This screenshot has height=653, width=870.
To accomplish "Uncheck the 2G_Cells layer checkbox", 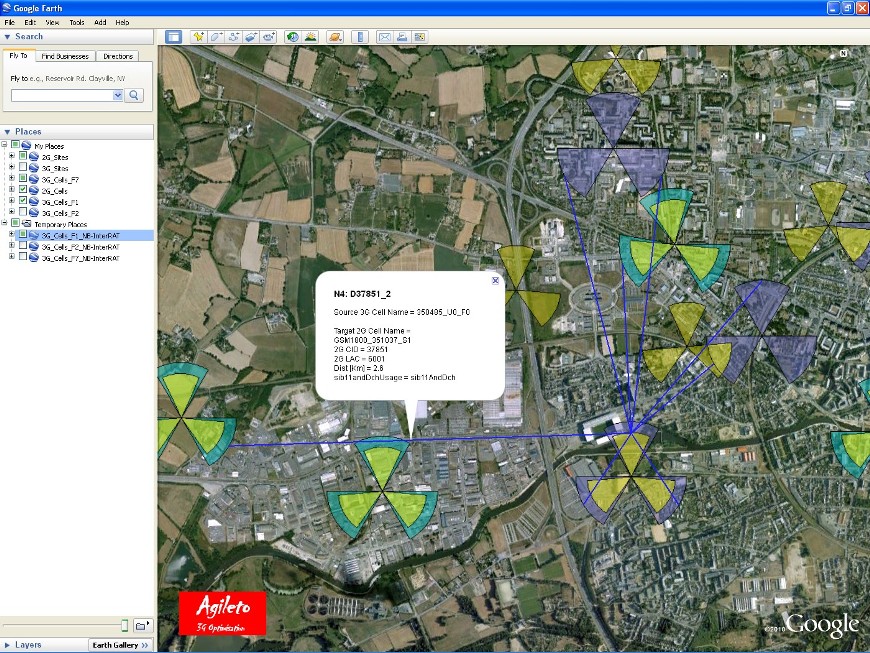I will coord(23,190).
